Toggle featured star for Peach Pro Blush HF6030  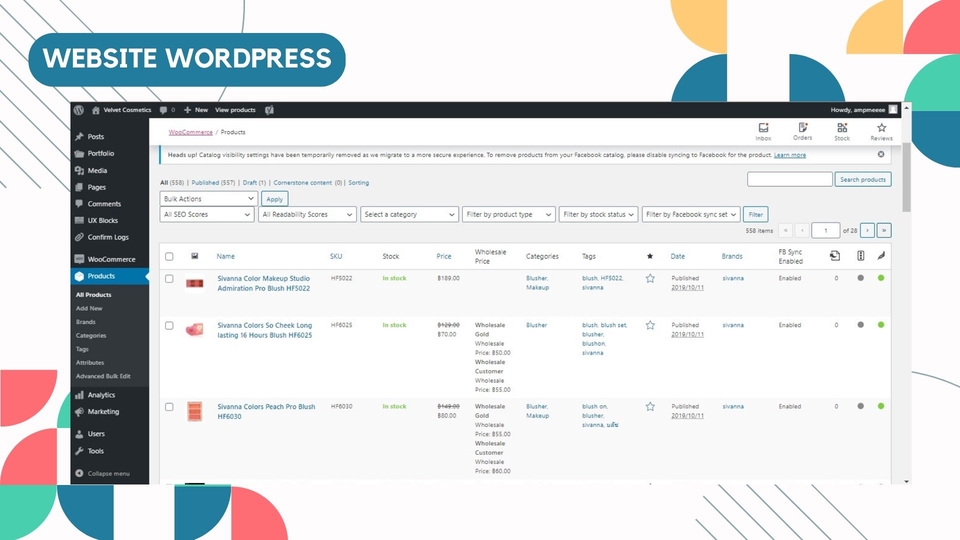[650, 407]
